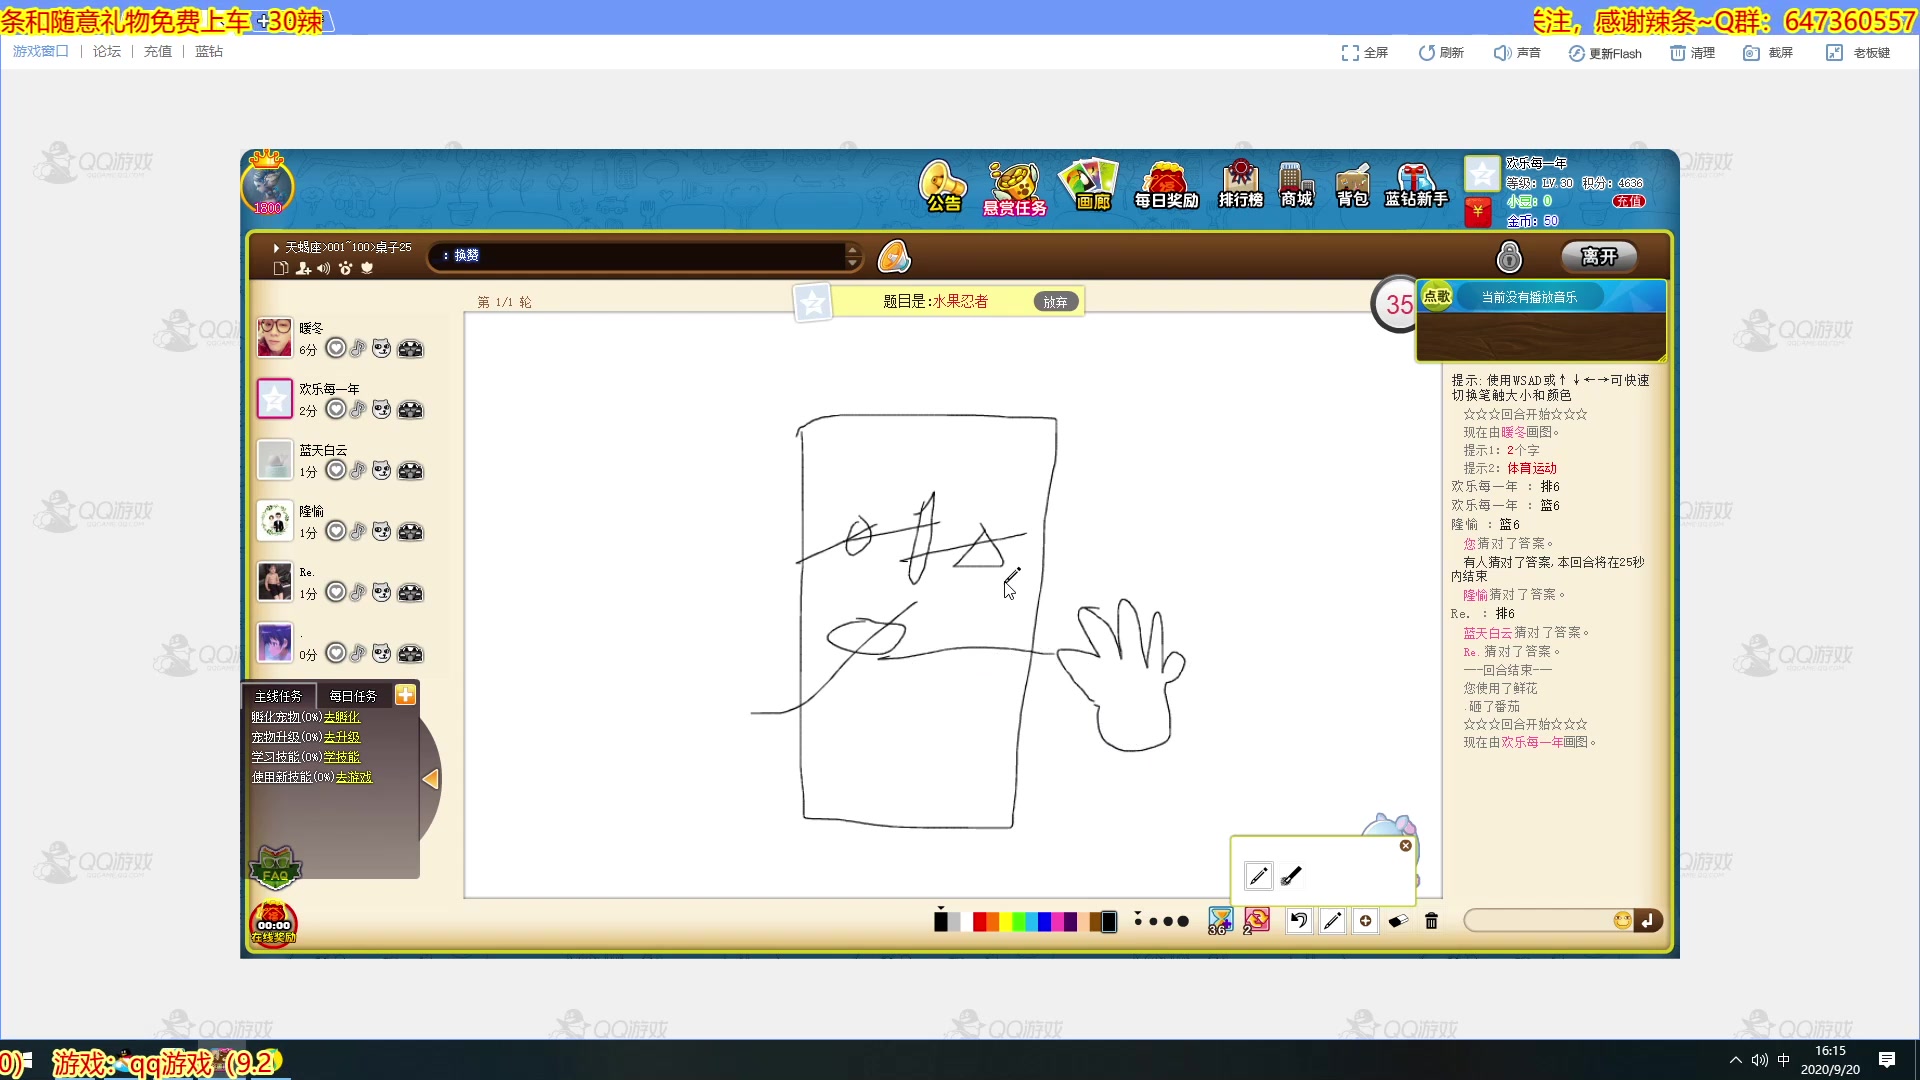The width and height of the screenshot is (1920, 1080).
Task: Select the eraser tool
Action: 1398,921
